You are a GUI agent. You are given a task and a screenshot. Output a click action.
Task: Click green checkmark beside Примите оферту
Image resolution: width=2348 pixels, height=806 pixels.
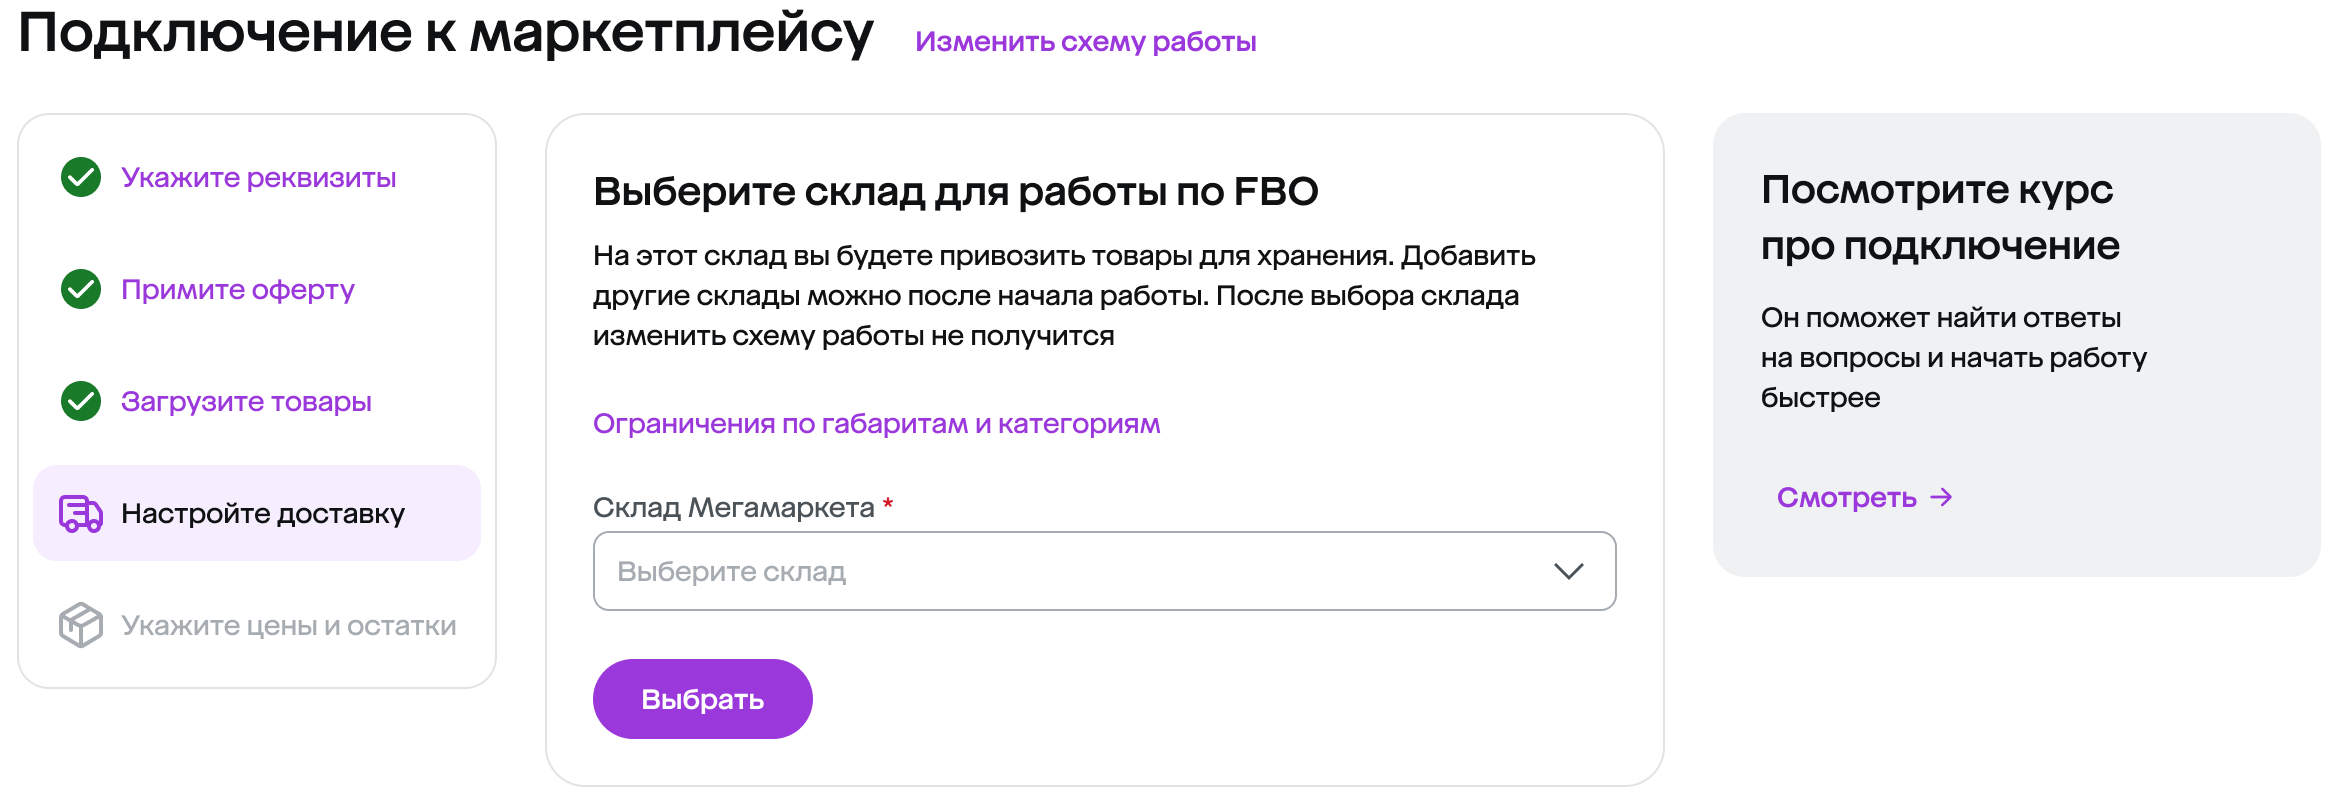point(81,290)
